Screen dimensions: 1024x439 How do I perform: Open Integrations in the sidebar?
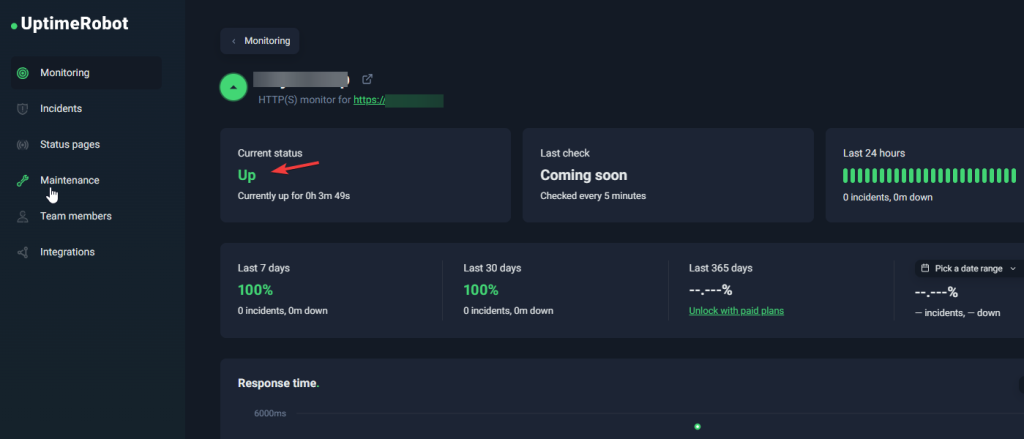[x=86, y=252]
